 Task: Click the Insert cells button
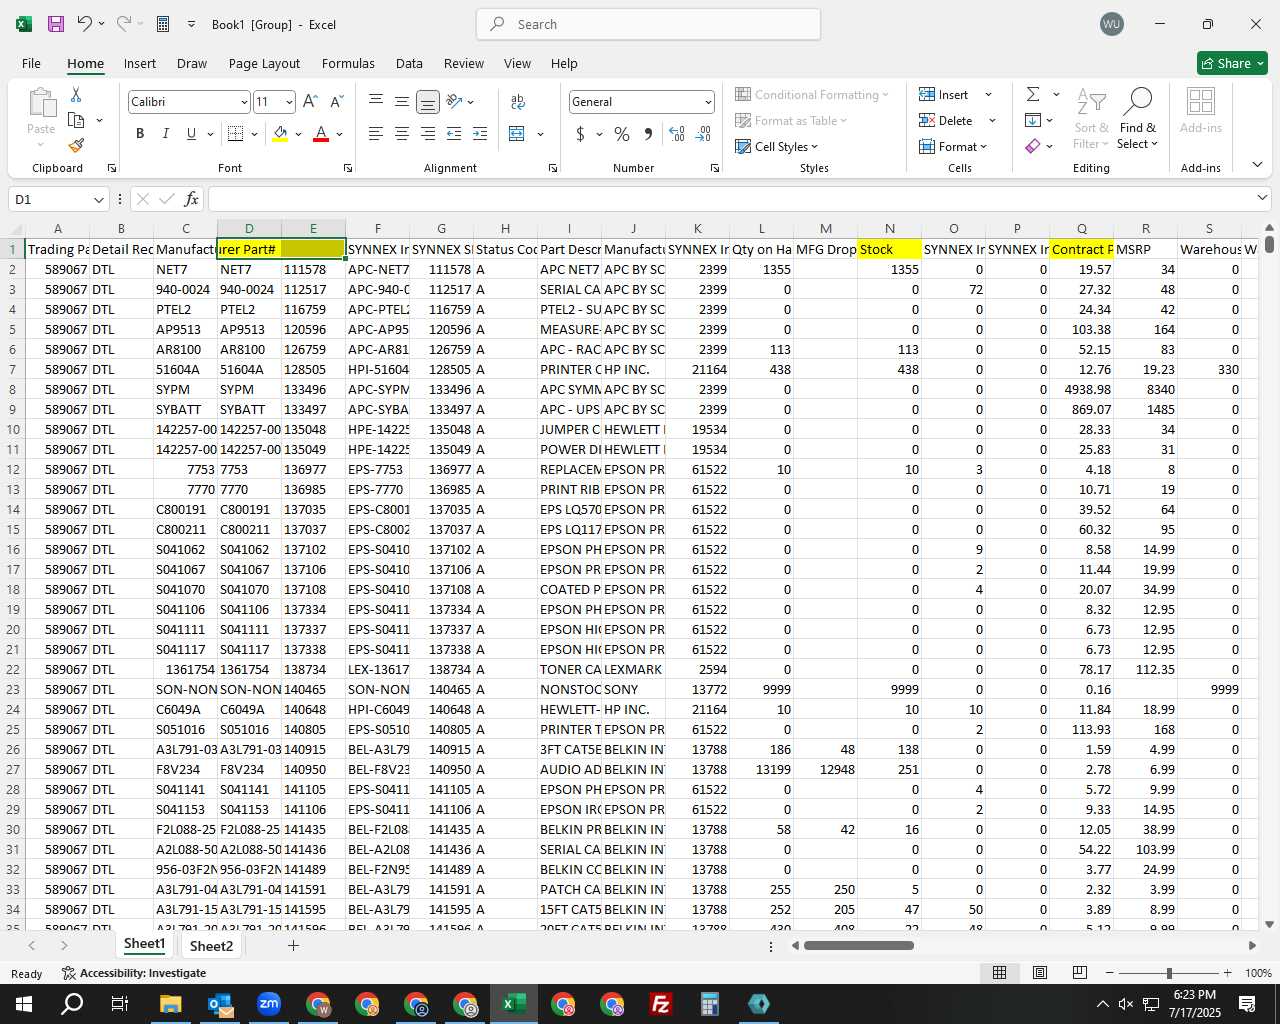[x=943, y=94]
